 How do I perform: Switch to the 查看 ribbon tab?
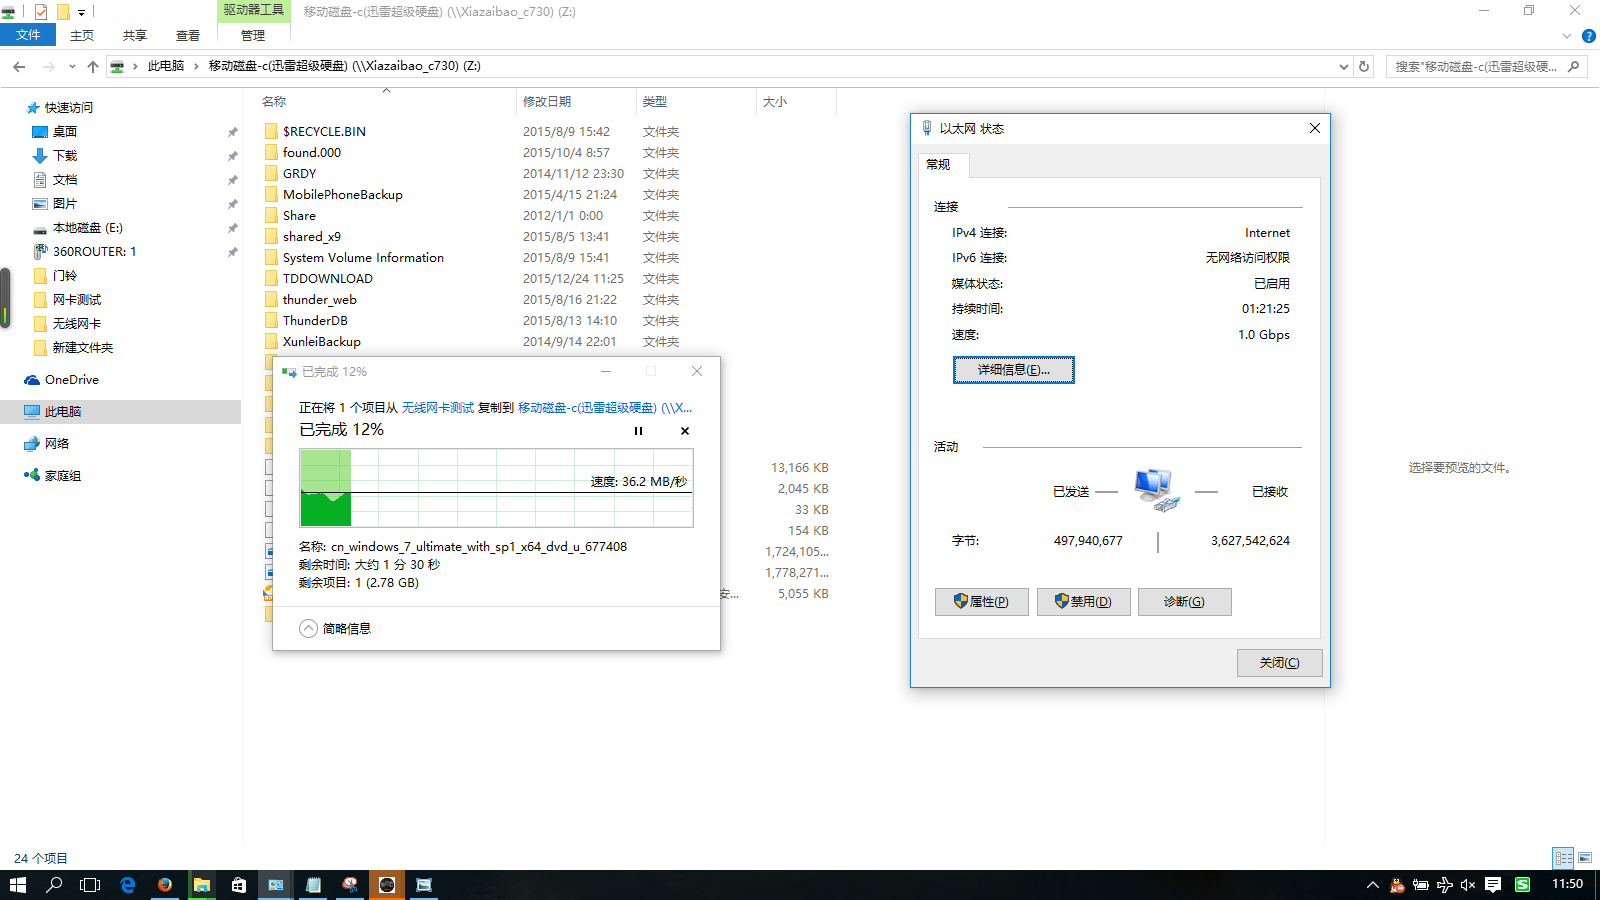188,35
